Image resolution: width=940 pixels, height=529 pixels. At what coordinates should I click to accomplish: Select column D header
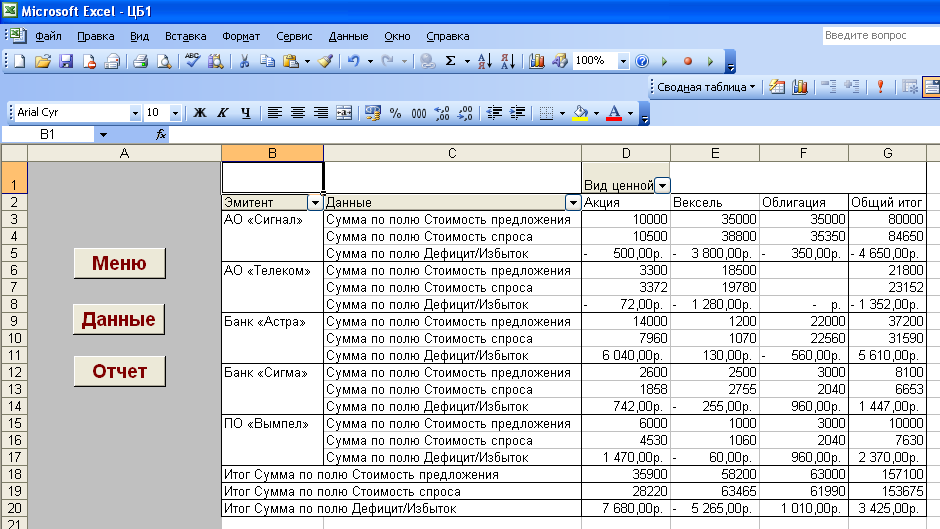[626, 154]
